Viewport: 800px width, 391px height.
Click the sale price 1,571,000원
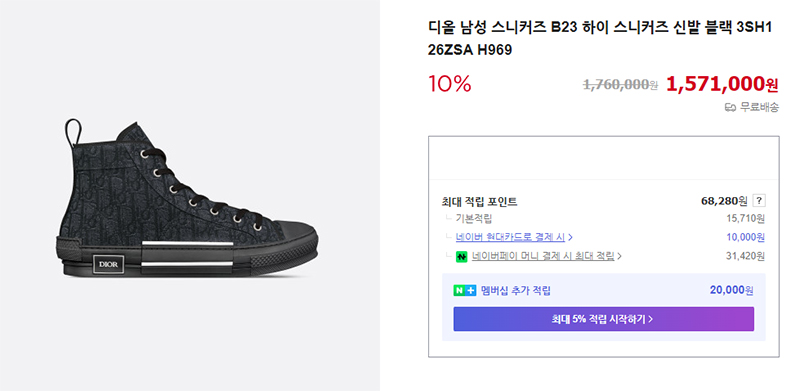(722, 84)
